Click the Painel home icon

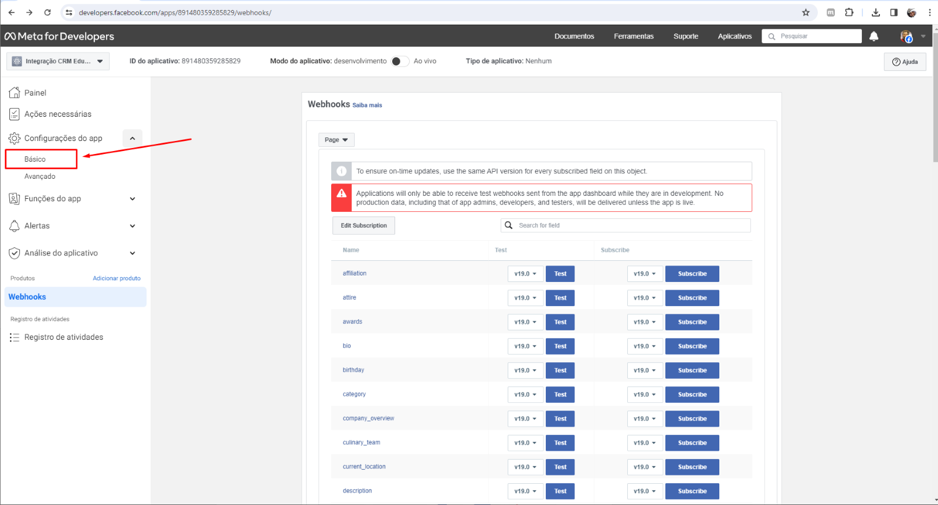[x=14, y=92]
